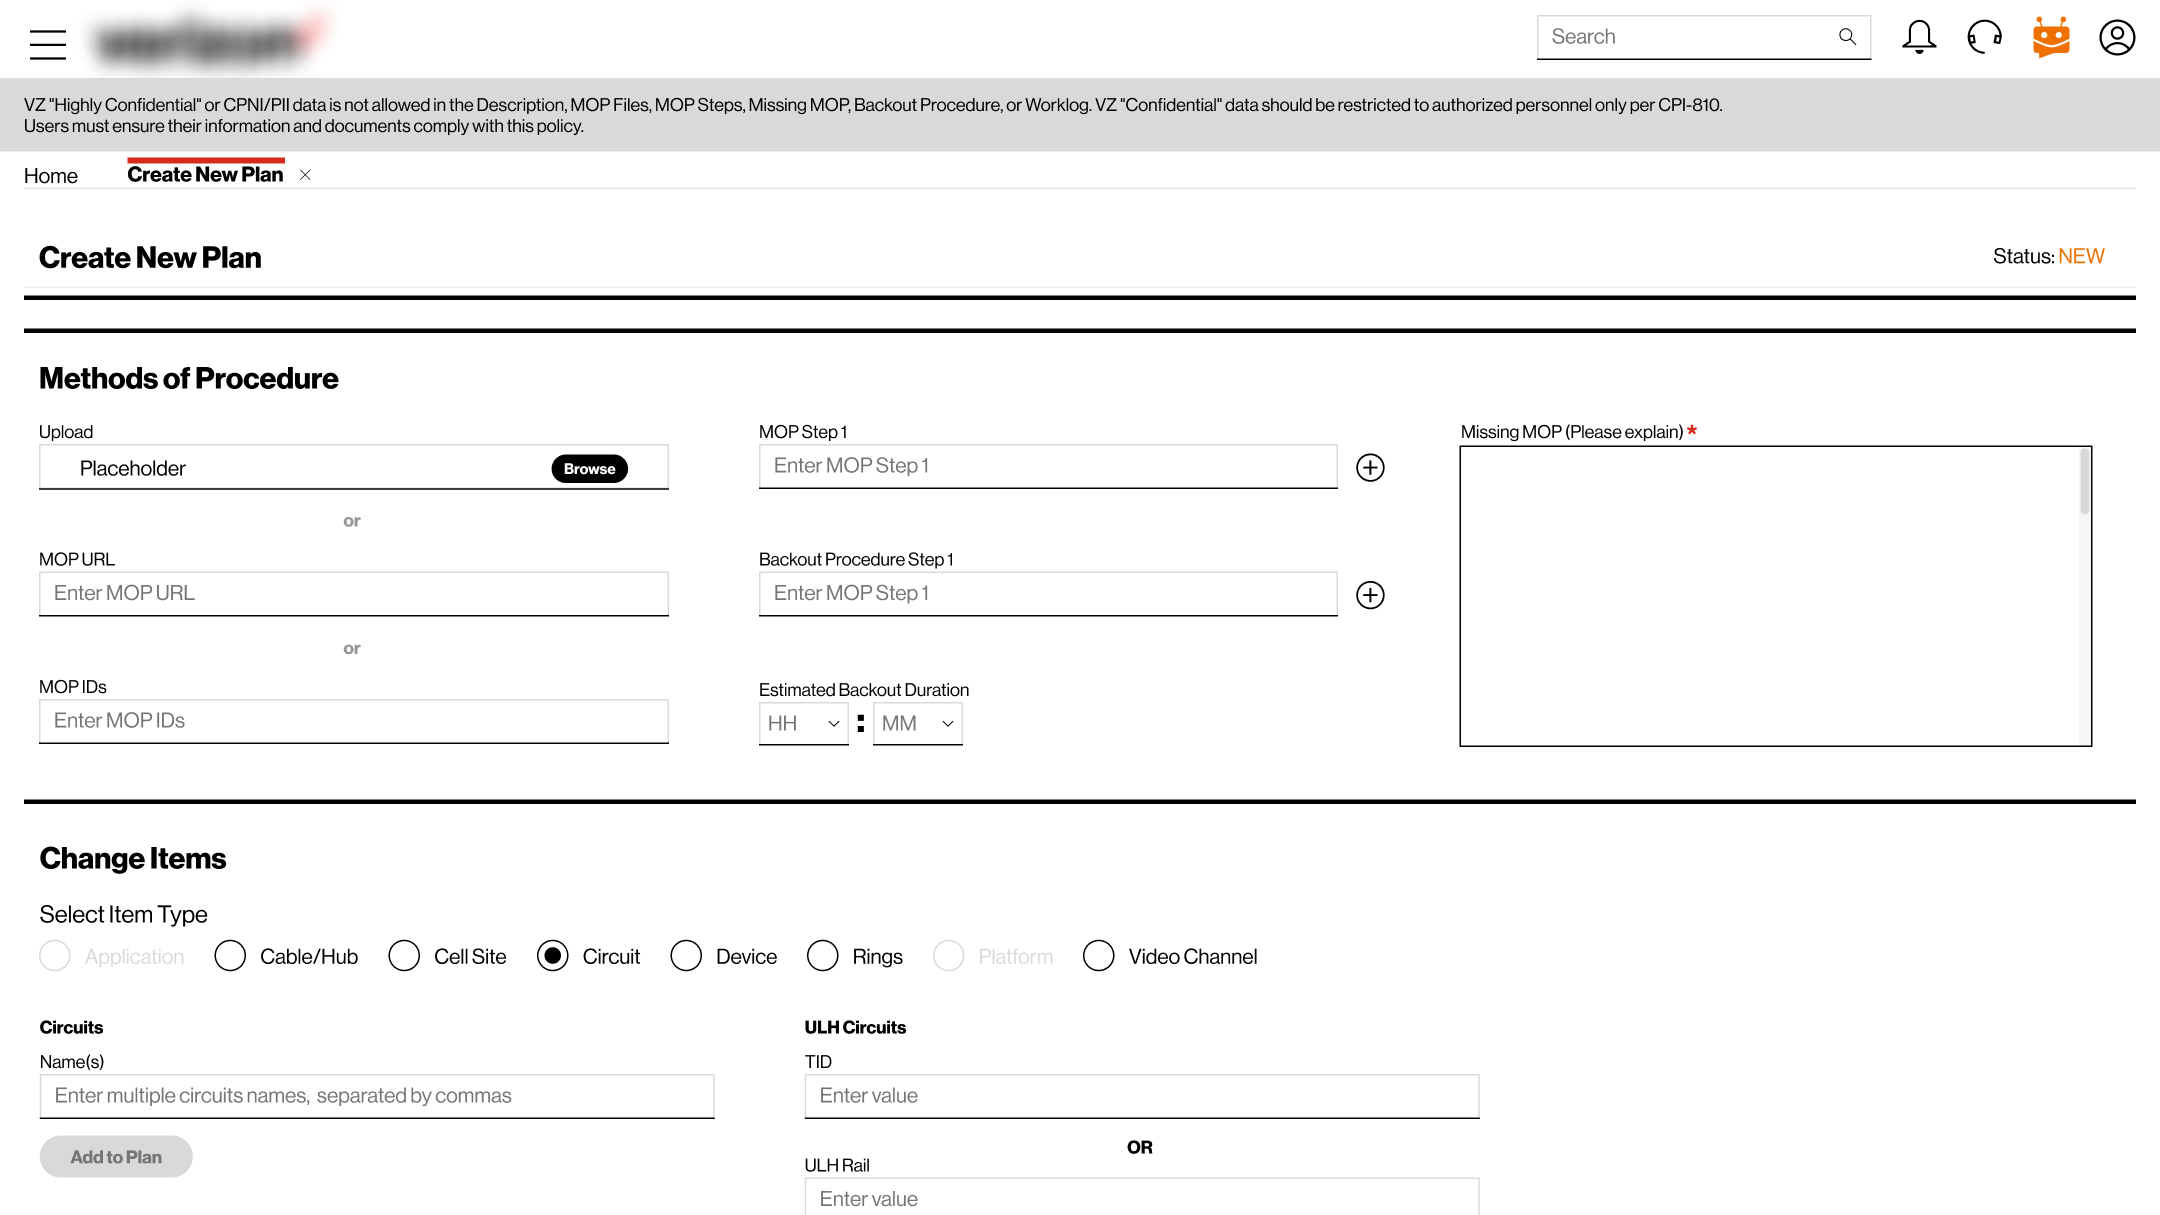
Task: Click the Add to Plan button
Action: [x=116, y=1157]
